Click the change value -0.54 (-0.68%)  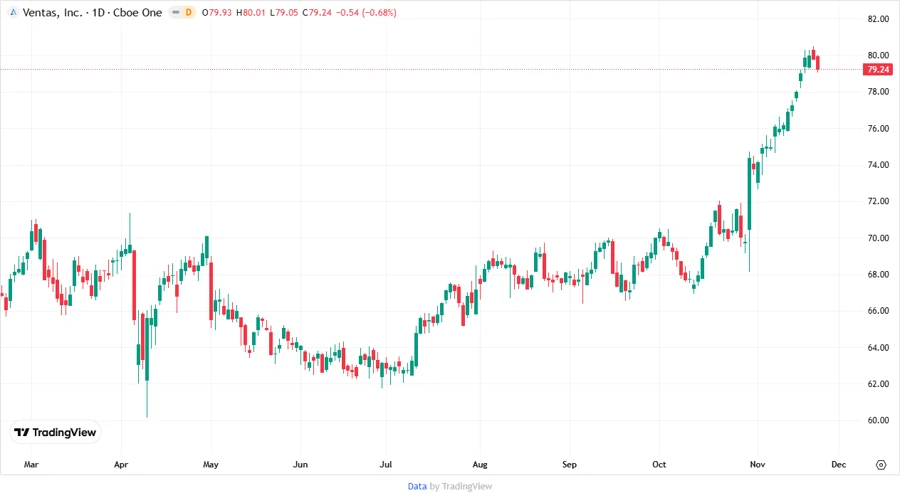coord(366,12)
